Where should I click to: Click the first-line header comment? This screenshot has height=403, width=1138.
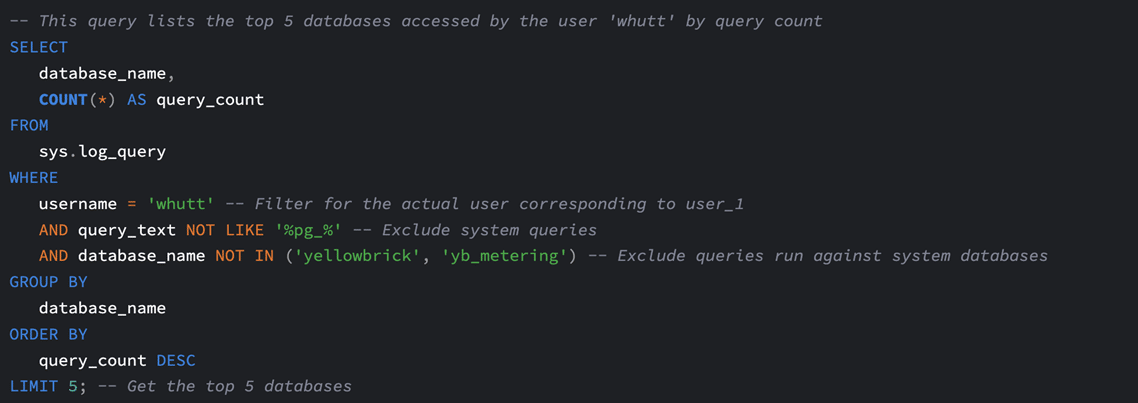pos(416,21)
